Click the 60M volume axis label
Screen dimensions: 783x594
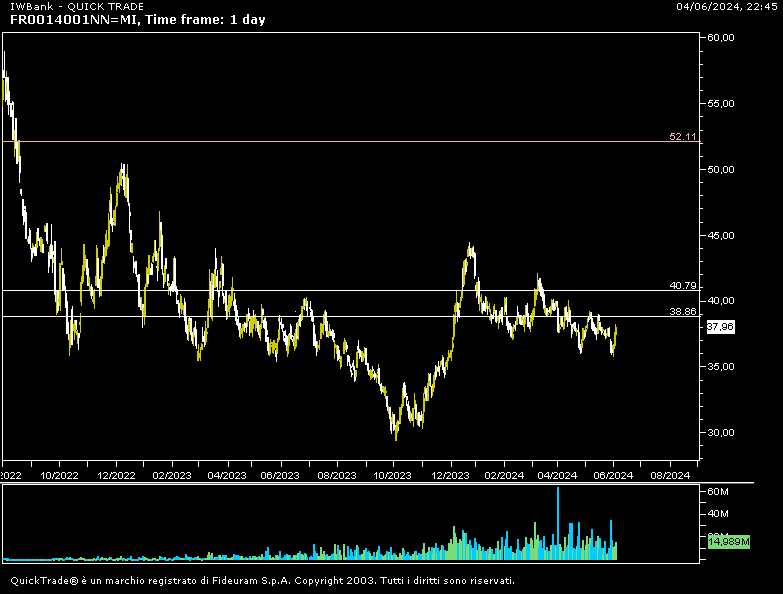(718, 492)
